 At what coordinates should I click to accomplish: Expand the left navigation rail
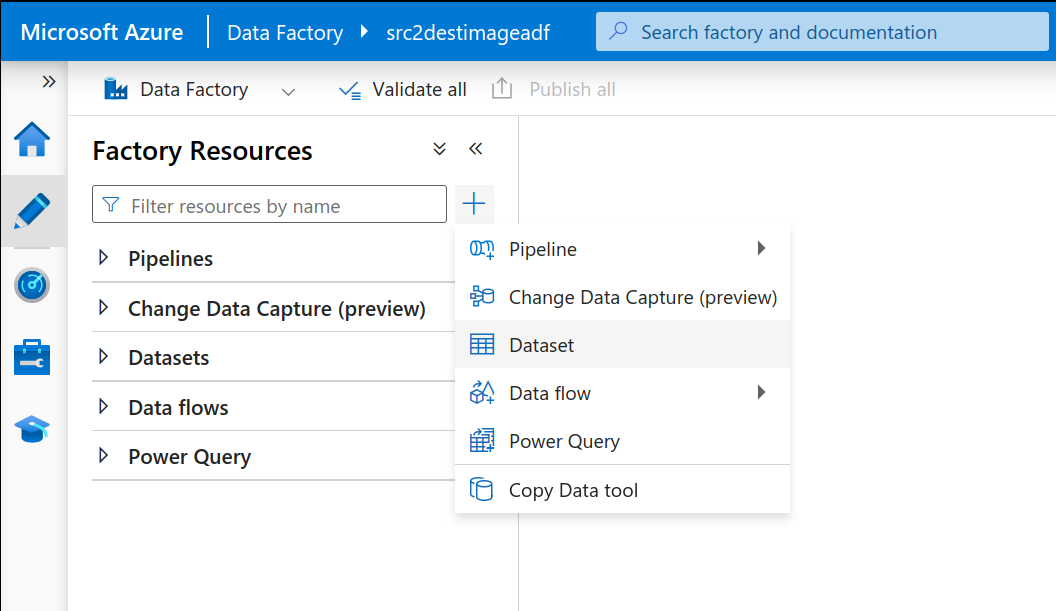(48, 82)
